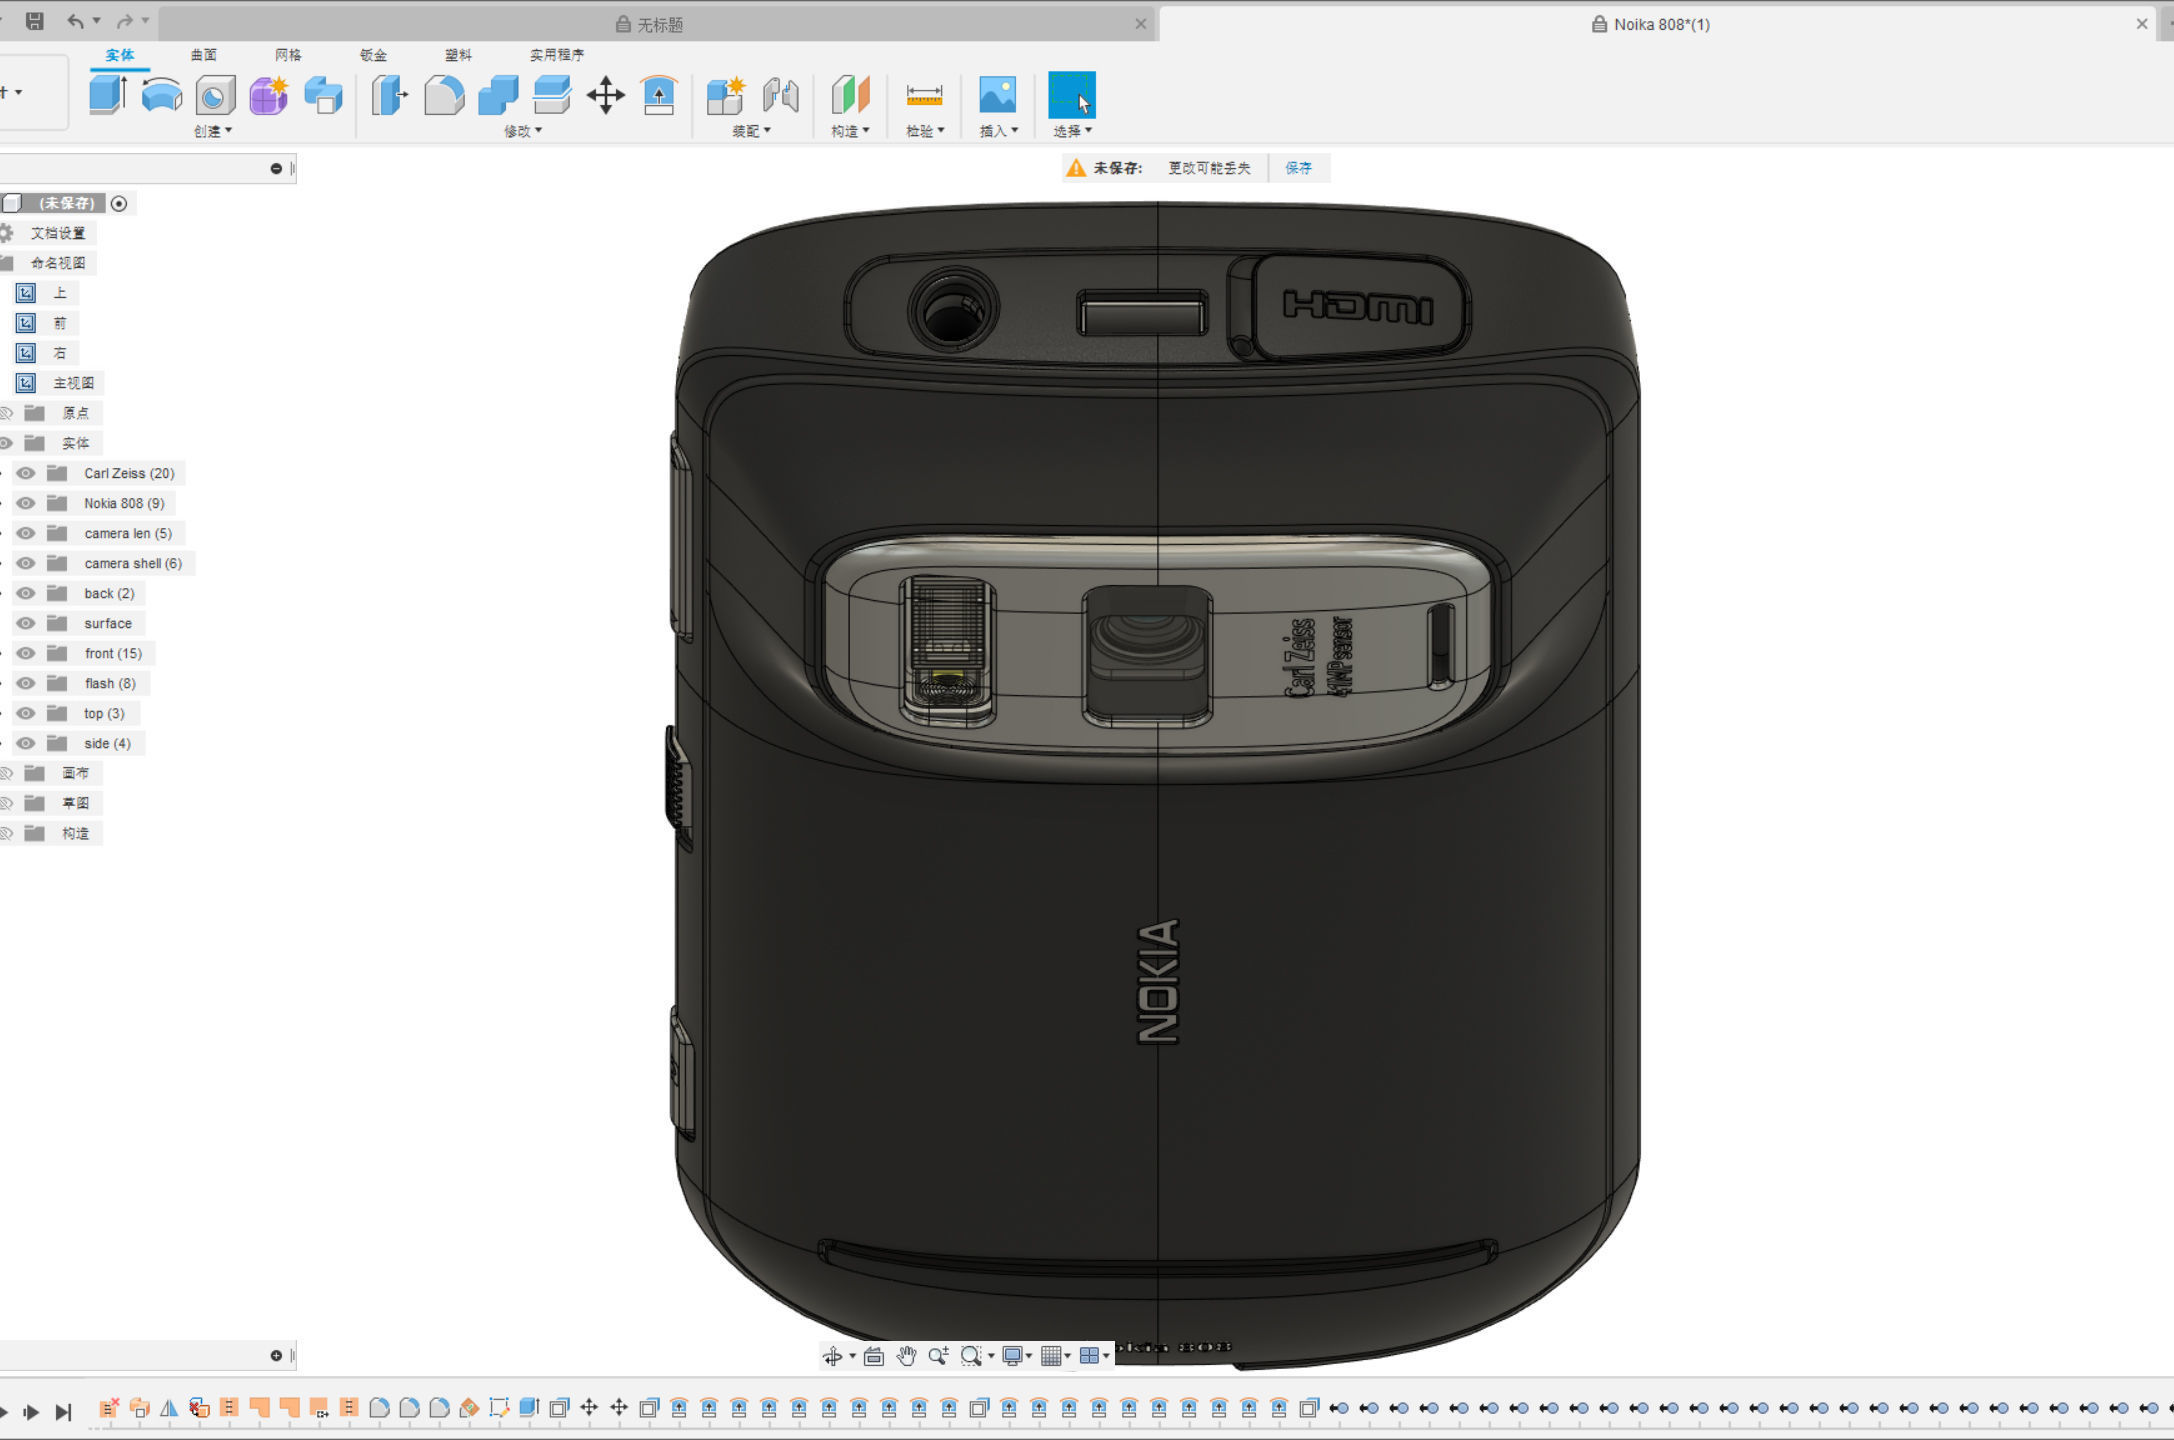Select the first timeline feature marker
2174x1440 pixels.
coord(108,1408)
